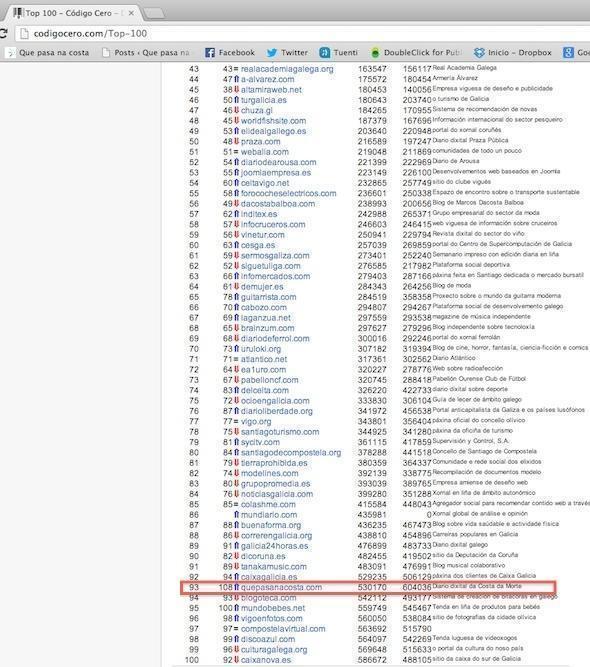Viewport: 590px width, 667px height.
Task: Open the dacostabalboa.com link
Action: (278, 204)
